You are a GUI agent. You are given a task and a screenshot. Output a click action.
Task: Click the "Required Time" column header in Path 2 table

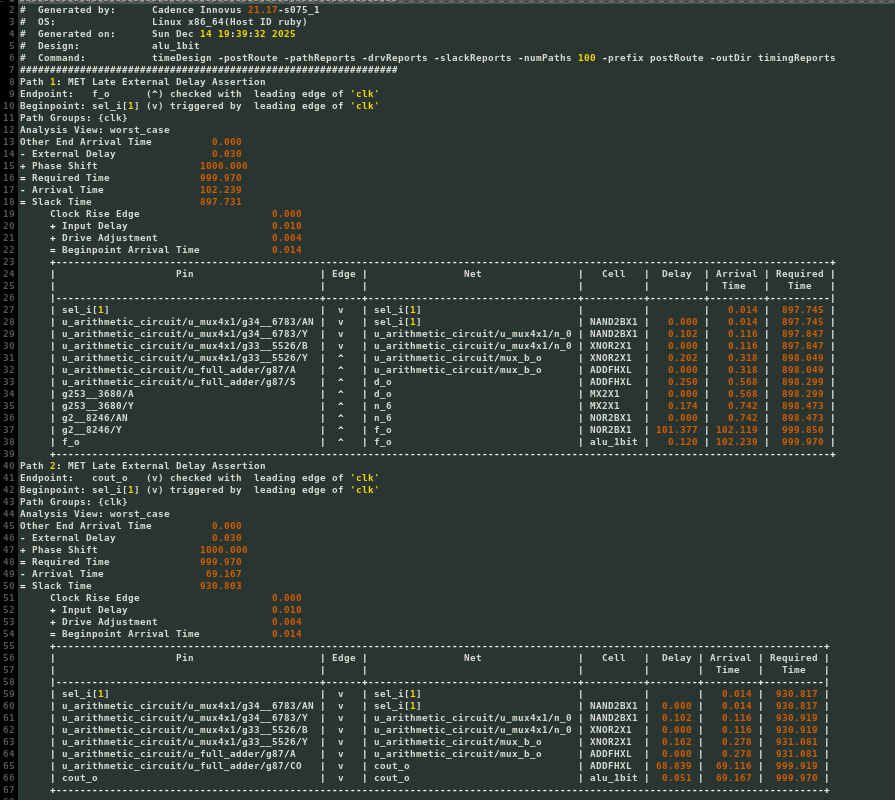(793, 664)
